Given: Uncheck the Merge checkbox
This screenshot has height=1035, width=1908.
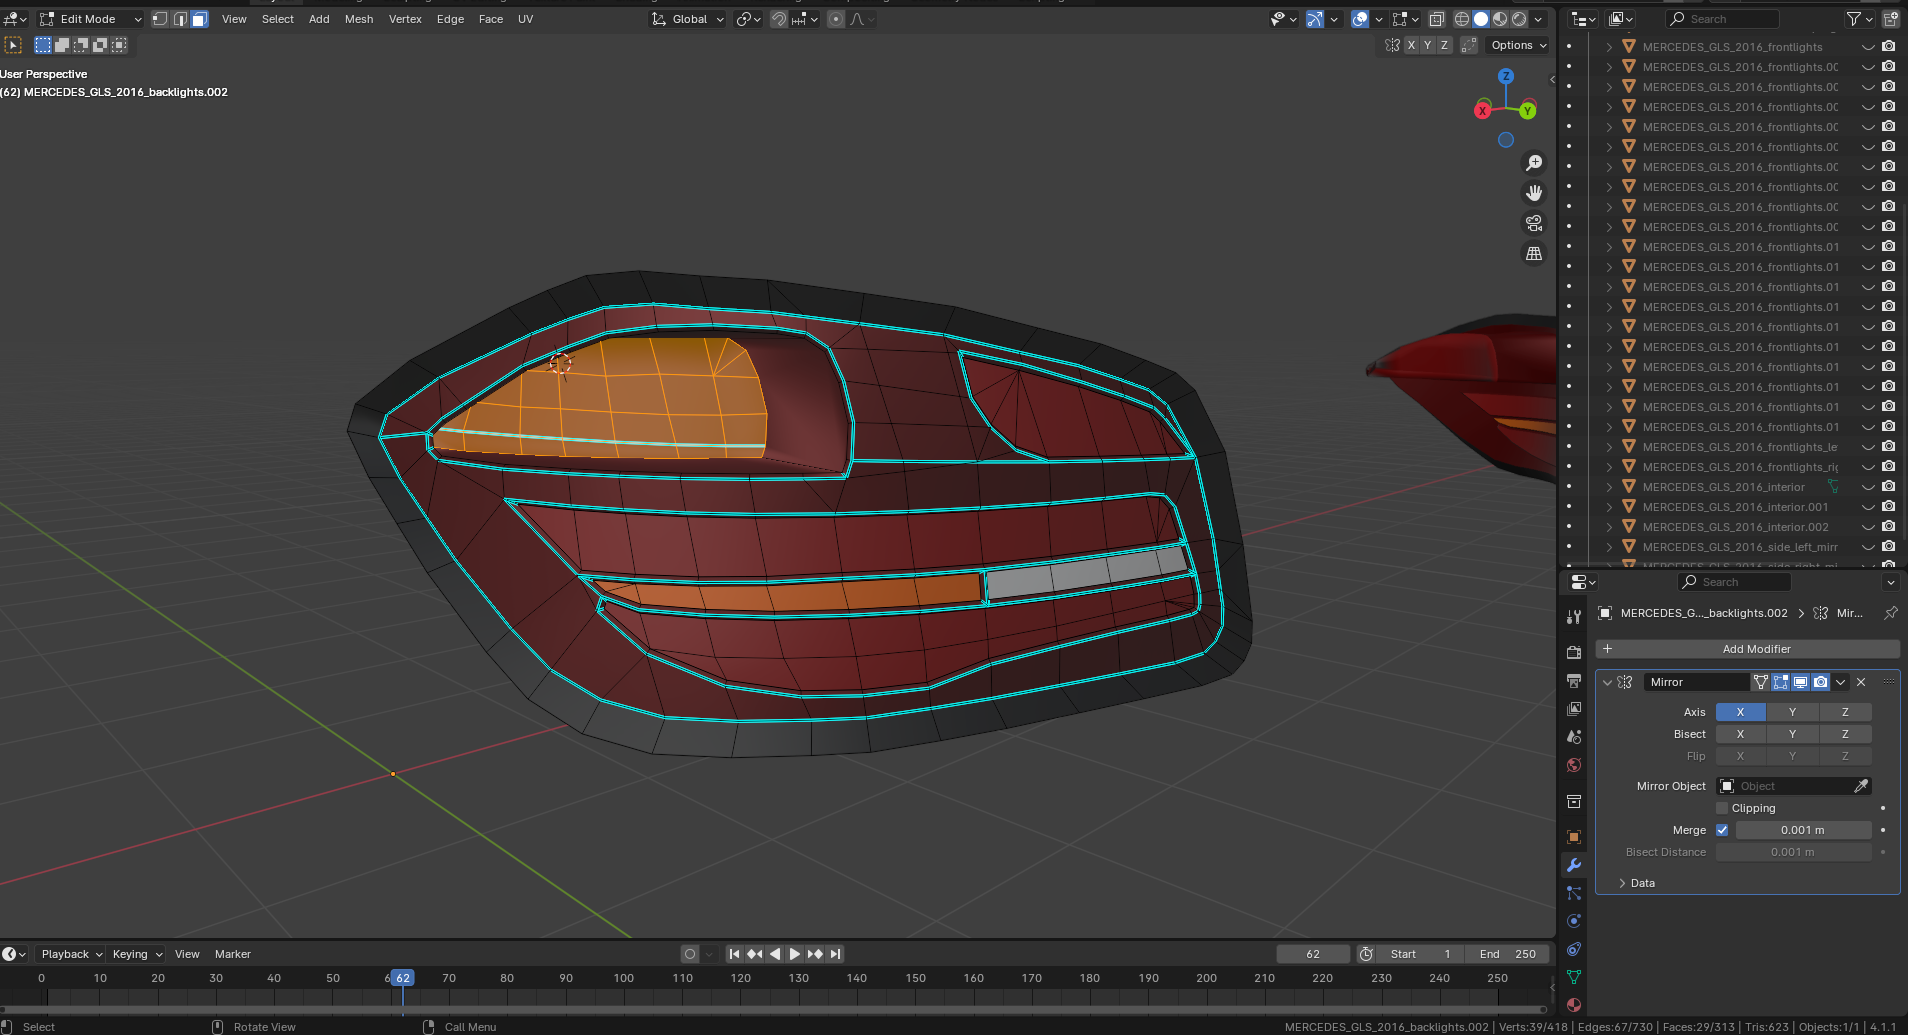Looking at the screenshot, I should click(1722, 830).
